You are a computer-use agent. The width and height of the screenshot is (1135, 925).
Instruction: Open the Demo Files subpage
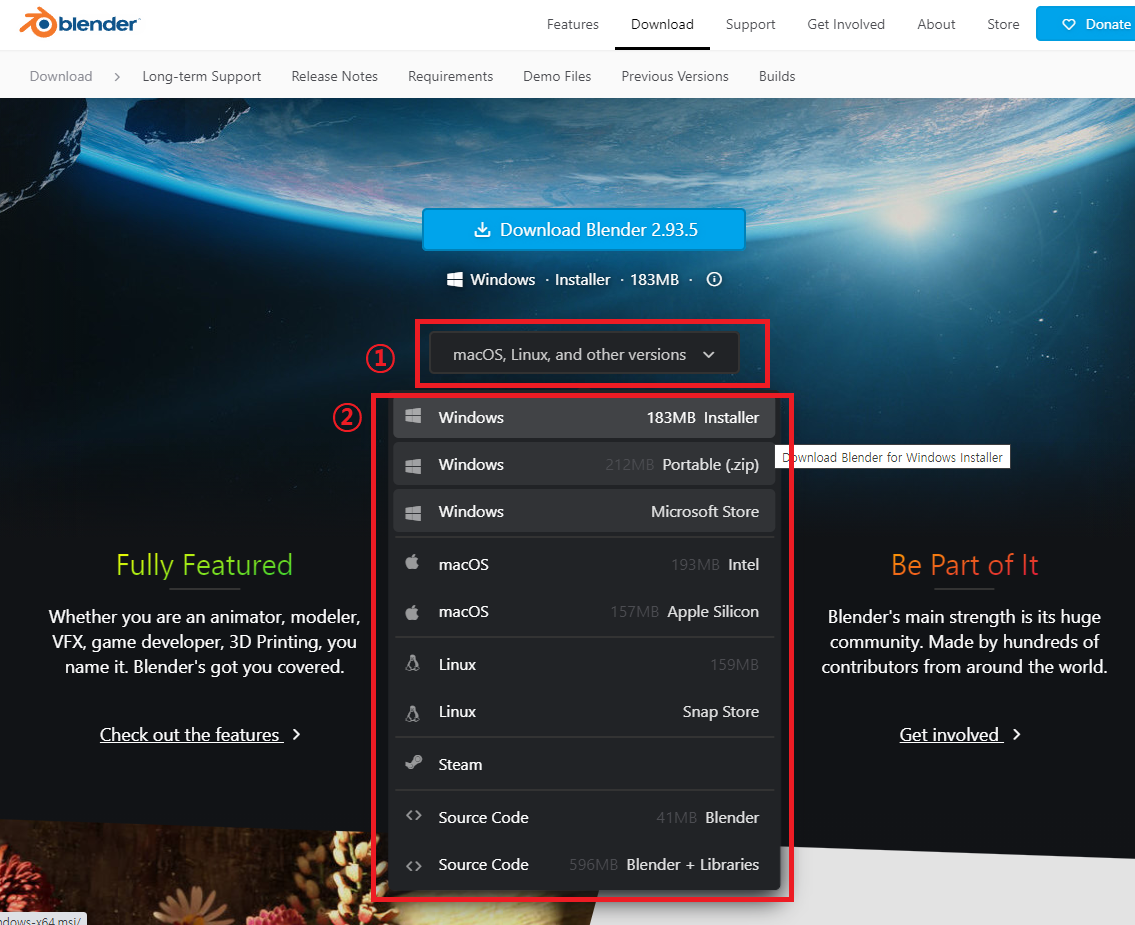point(557,77)
